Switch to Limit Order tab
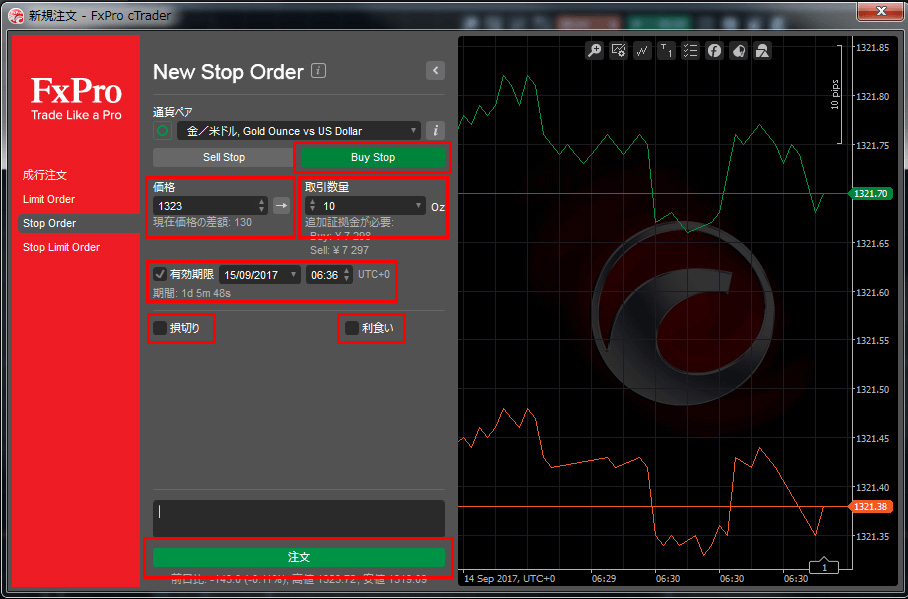Screen dimensions: 908x599 [x=49, y=199]
